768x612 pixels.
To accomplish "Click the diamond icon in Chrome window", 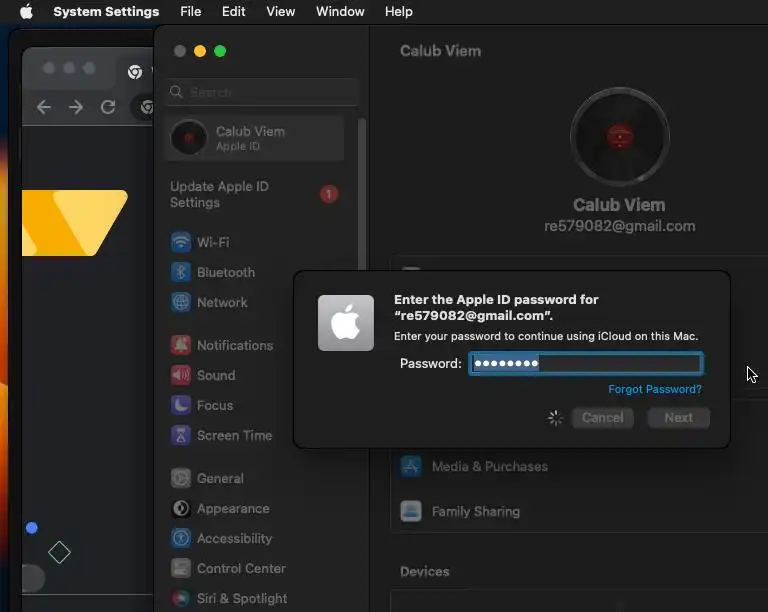I will click(x=59, y=552).
